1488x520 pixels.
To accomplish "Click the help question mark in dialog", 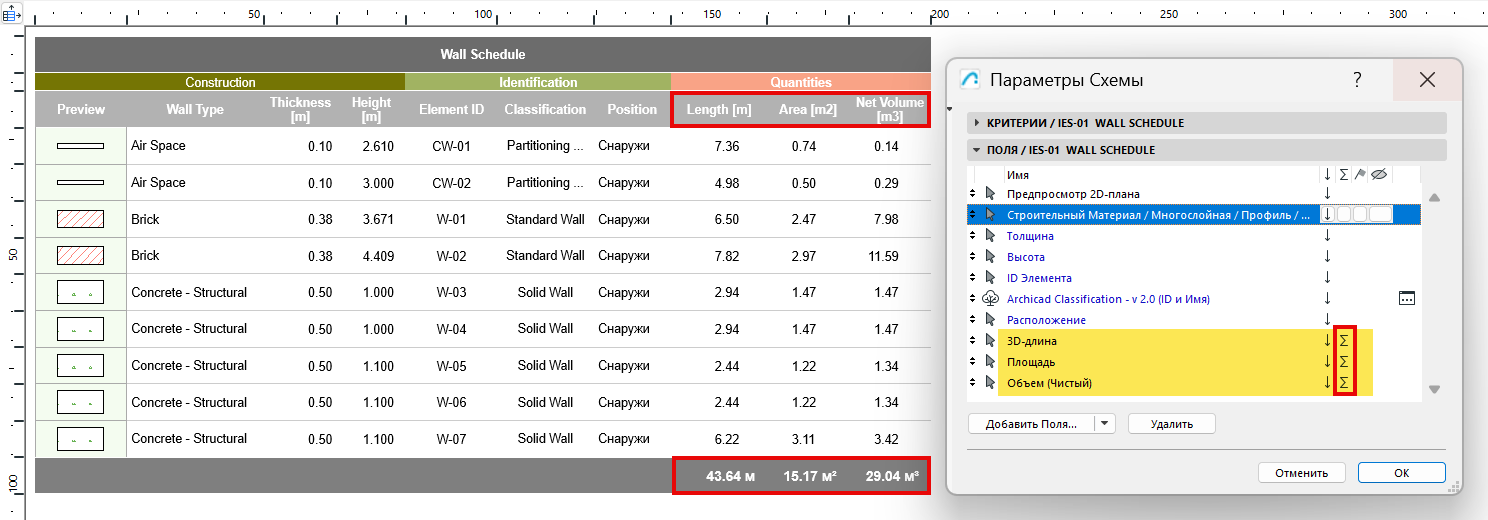I will [1357, 80].
